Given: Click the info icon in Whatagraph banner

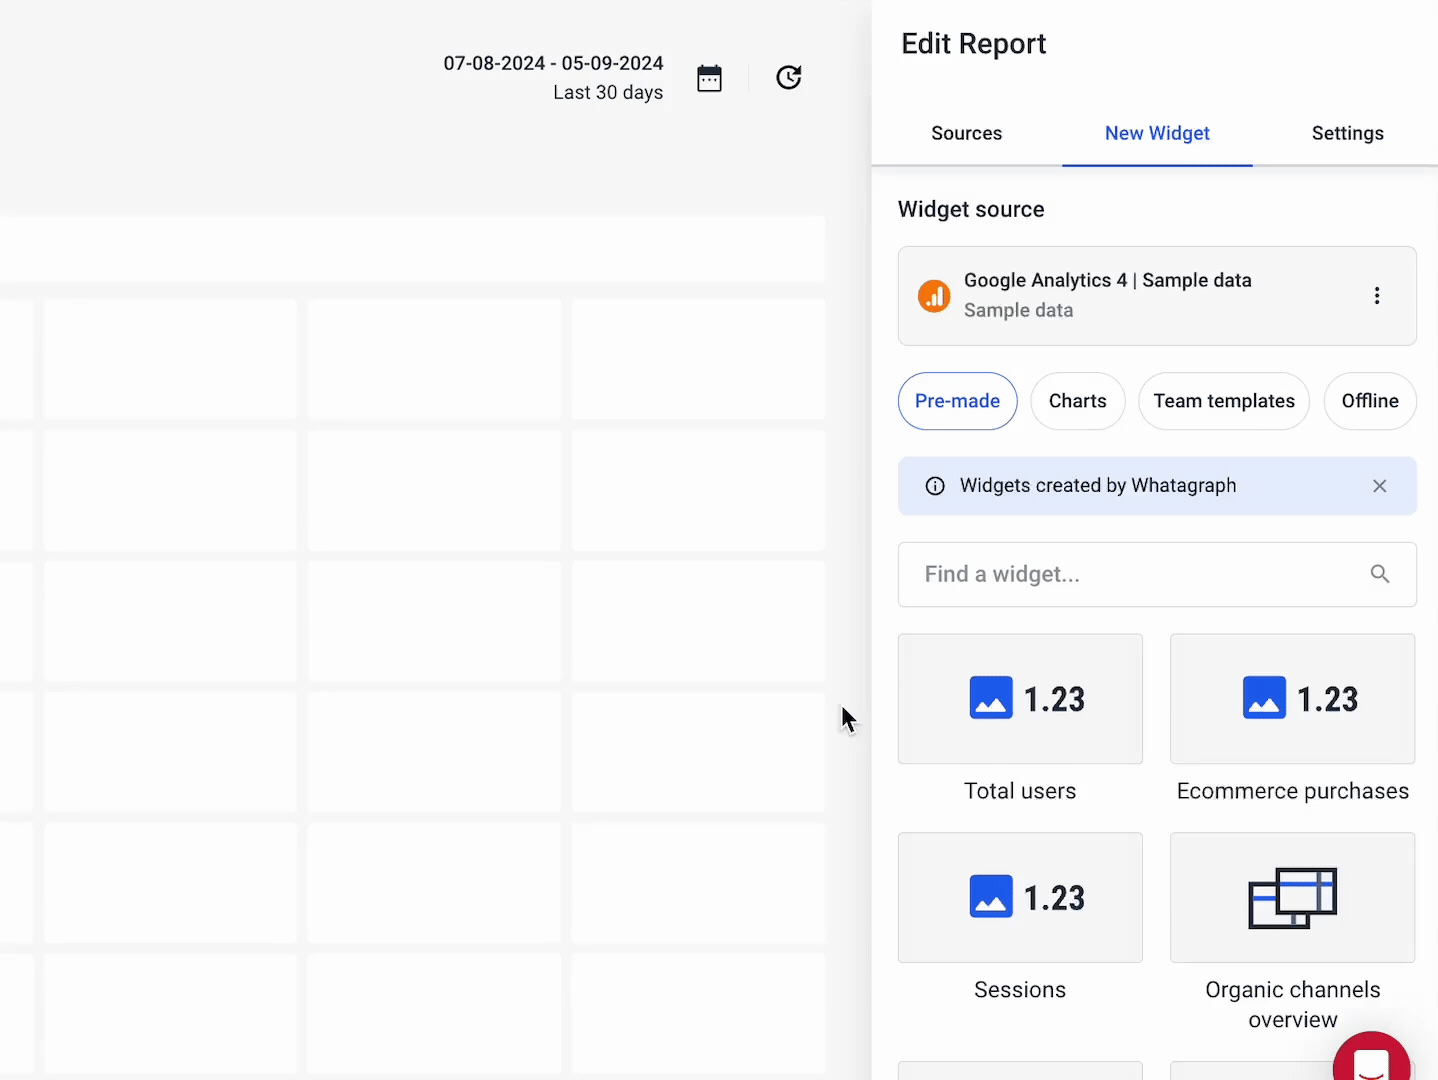Looking at the screenshot, I should click(935, 486).
